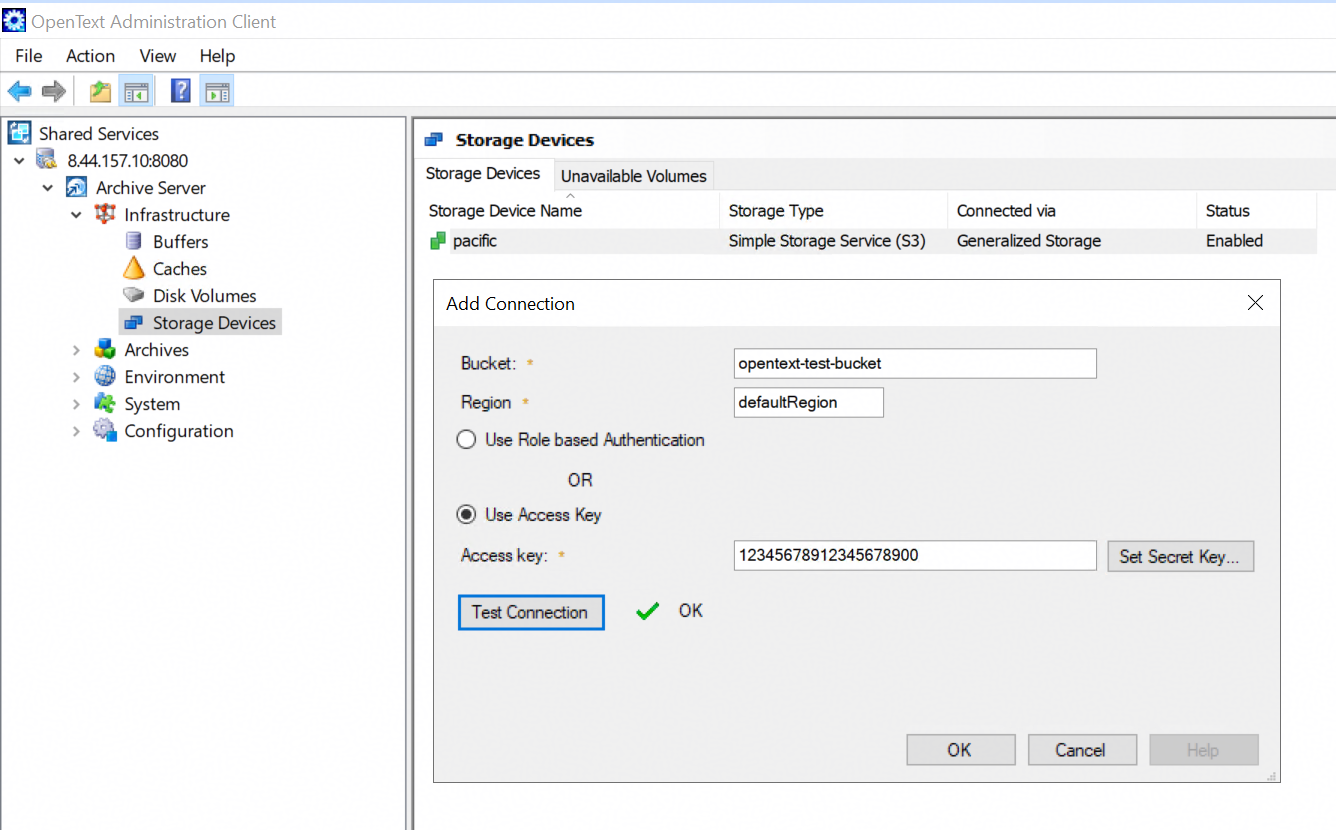Confirm Add Connection dialog with OK
1336x830 pixels.
pos(960,750)
